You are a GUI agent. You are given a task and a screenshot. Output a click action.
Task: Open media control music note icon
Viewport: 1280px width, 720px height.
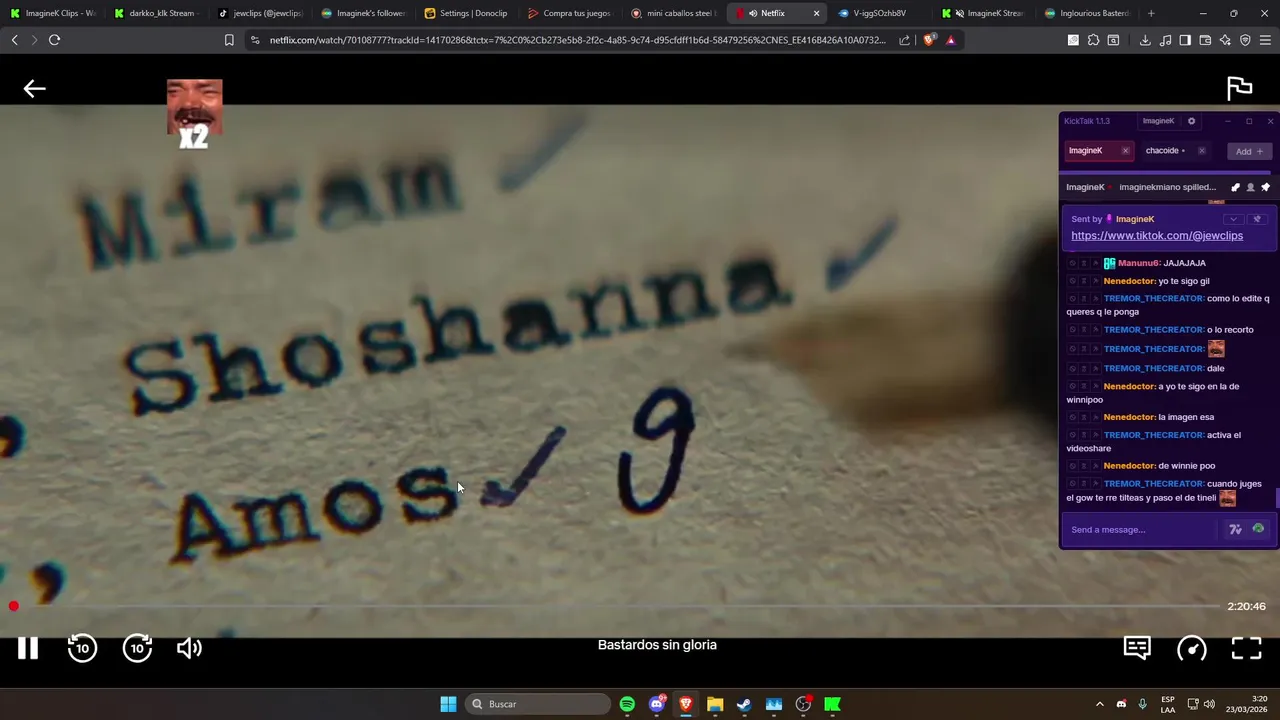coord(1166,40)
